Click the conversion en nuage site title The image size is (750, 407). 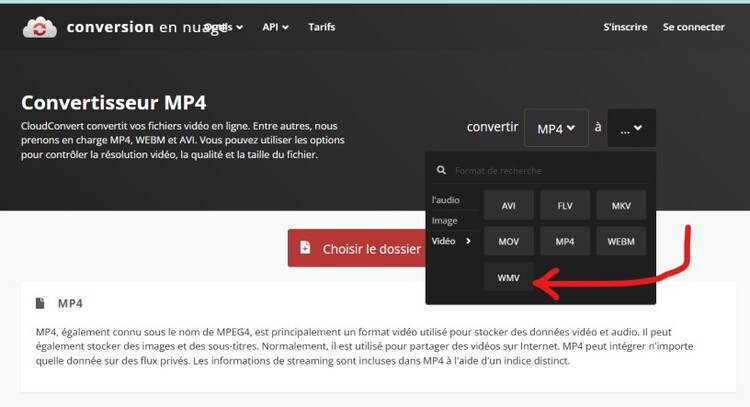click(x=146, y=27)
